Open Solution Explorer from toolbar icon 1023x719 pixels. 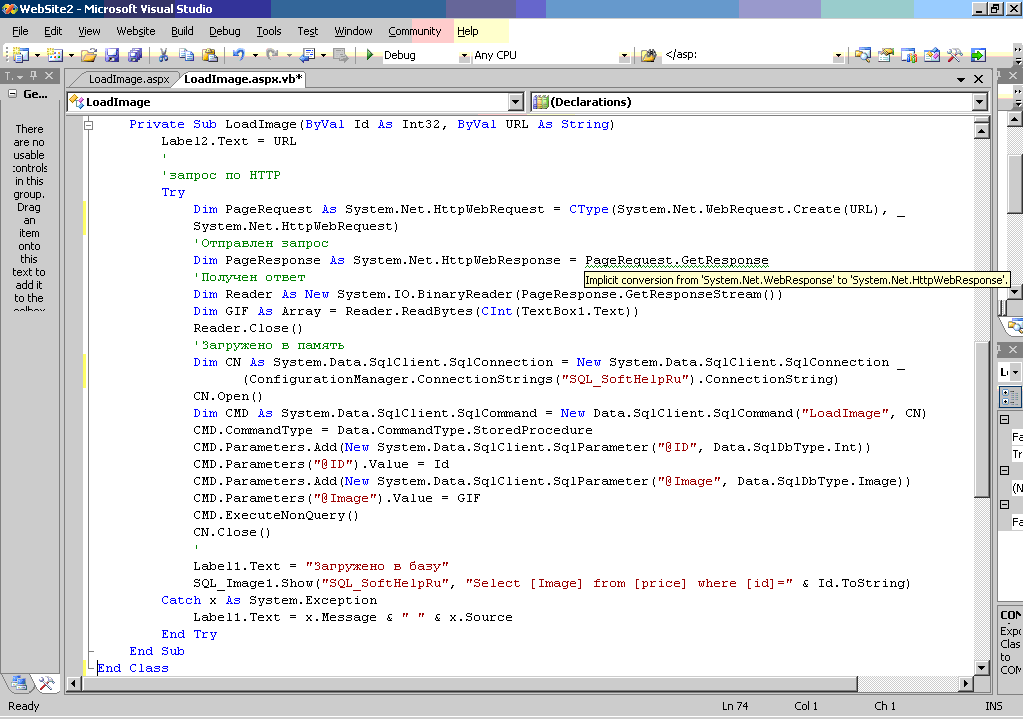863,55
